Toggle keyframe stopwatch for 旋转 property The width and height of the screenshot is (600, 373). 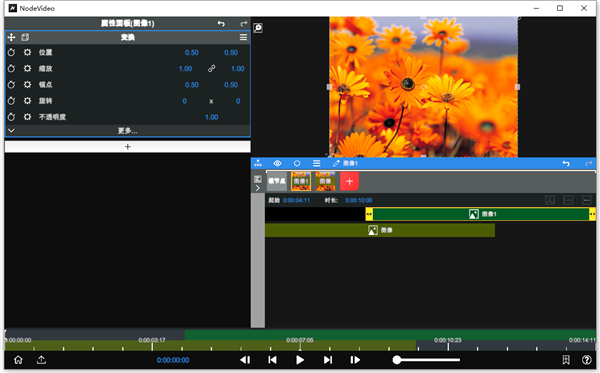11,101
